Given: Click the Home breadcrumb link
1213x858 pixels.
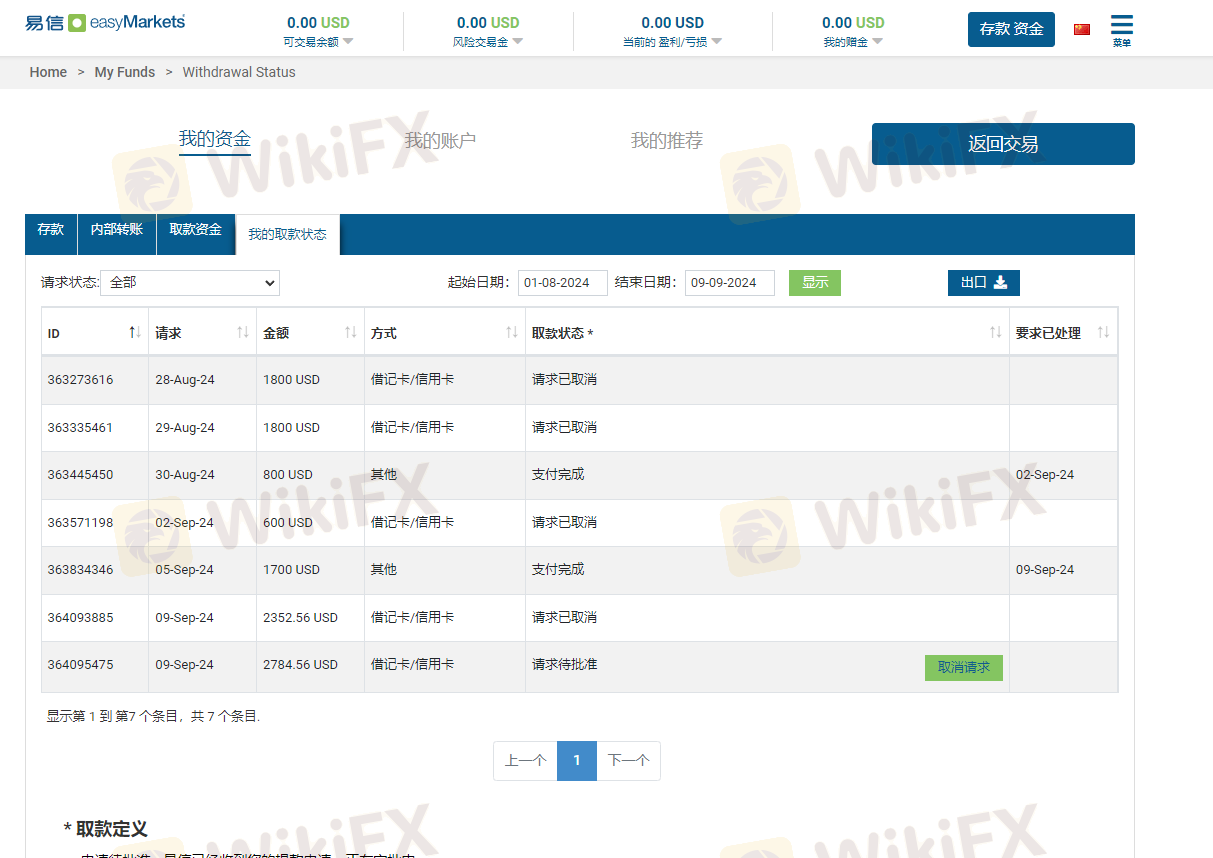Looking at the screenshot, I should pyautogui.click(x=48, y=72).
